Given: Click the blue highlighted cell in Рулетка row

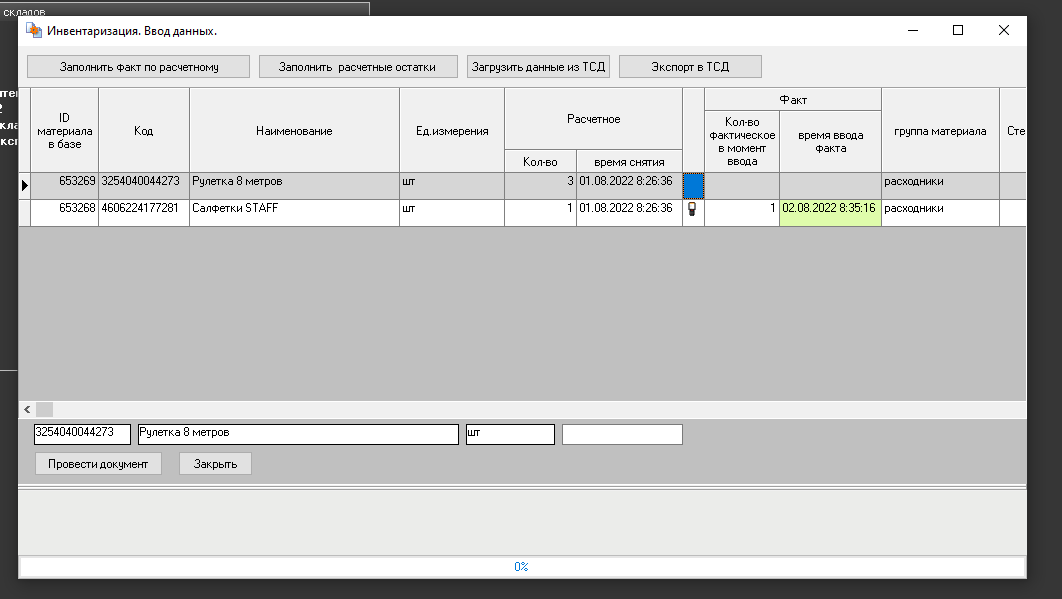Looking at the screenshot, I should coord(693,186).
